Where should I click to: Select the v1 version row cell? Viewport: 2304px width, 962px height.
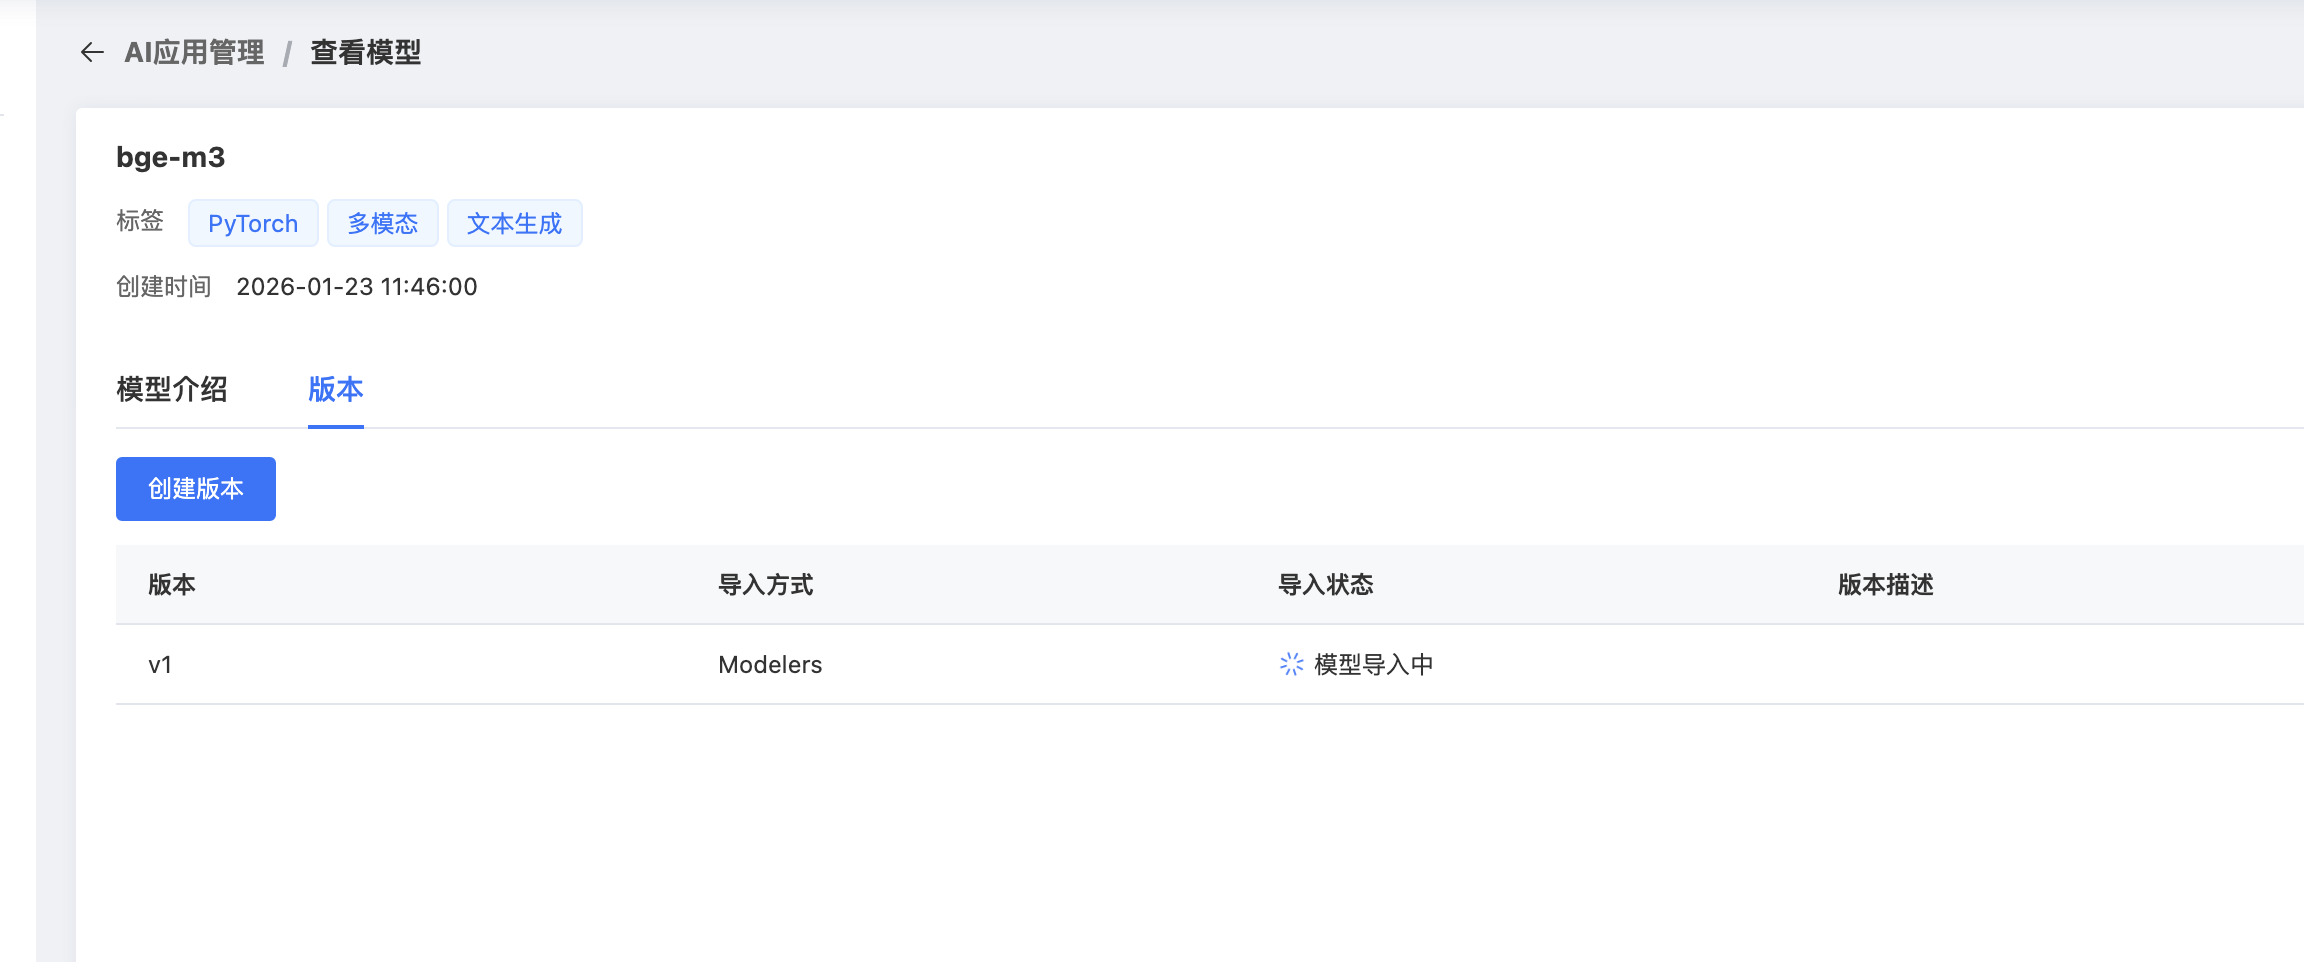pos(160,665)
